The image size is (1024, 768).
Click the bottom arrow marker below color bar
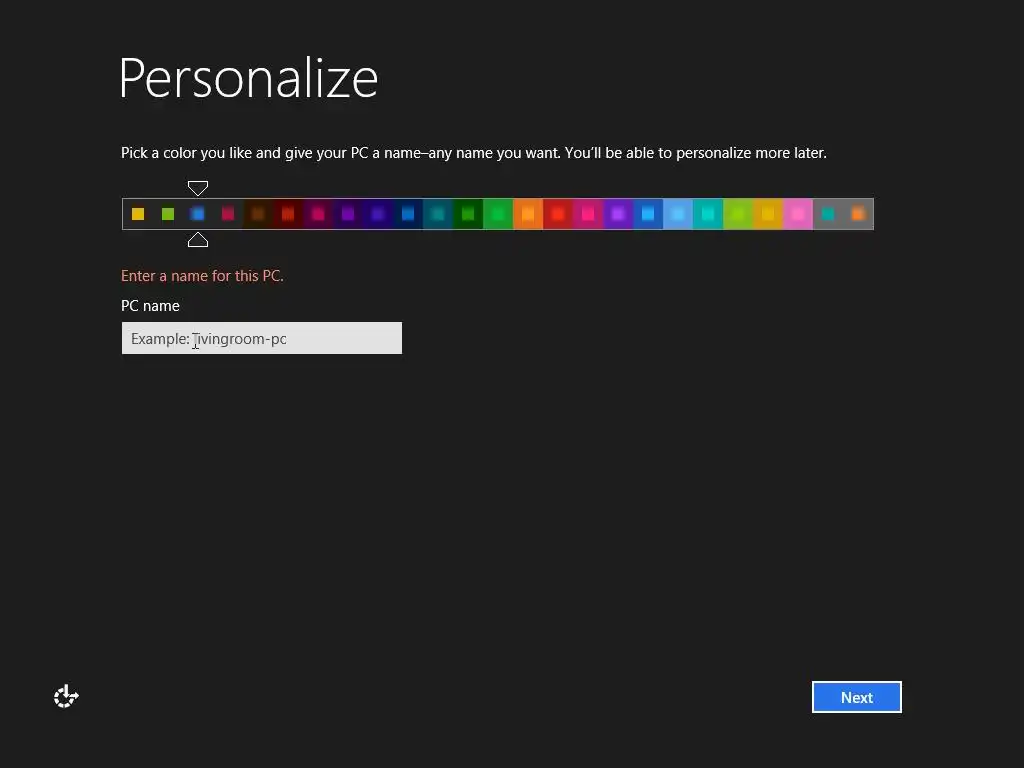click(198, 240)
